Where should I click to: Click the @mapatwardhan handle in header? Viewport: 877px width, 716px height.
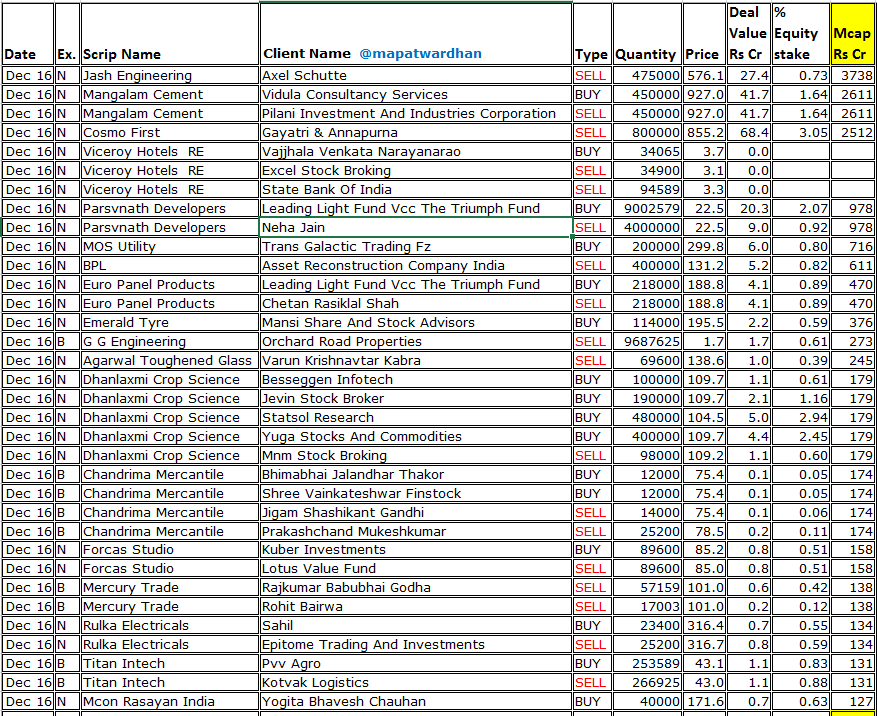[x=420, y=54]
